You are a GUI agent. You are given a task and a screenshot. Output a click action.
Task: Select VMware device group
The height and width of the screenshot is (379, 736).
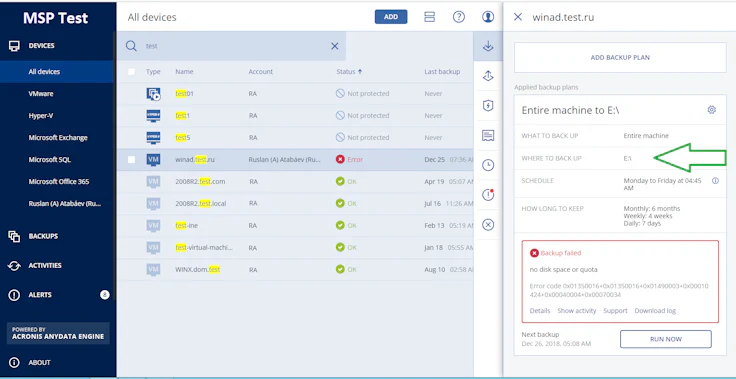tap(41, 93)
